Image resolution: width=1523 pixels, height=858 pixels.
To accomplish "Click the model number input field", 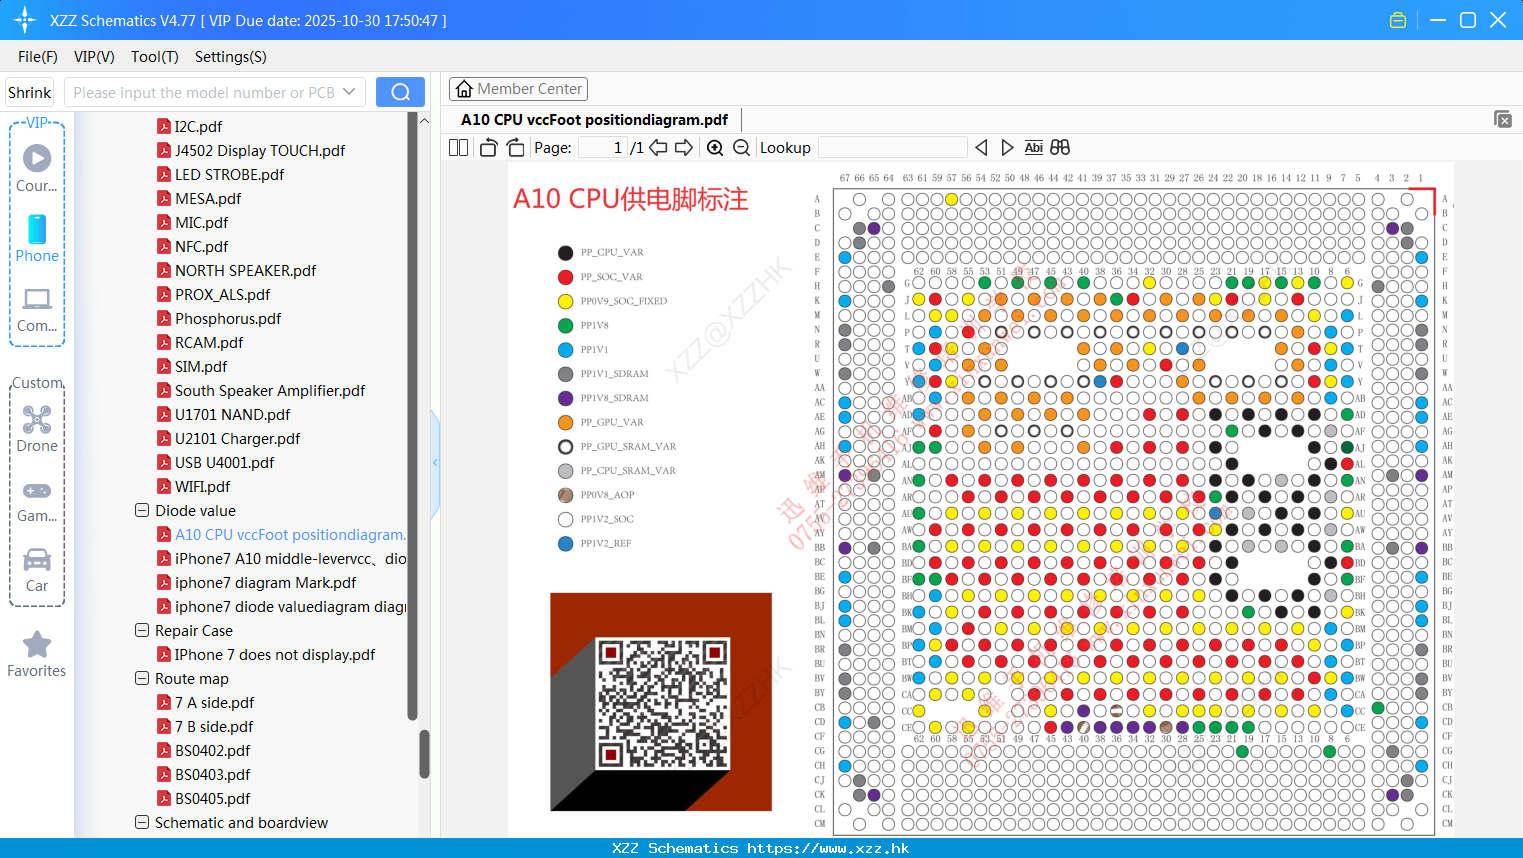I will (203, 92).
